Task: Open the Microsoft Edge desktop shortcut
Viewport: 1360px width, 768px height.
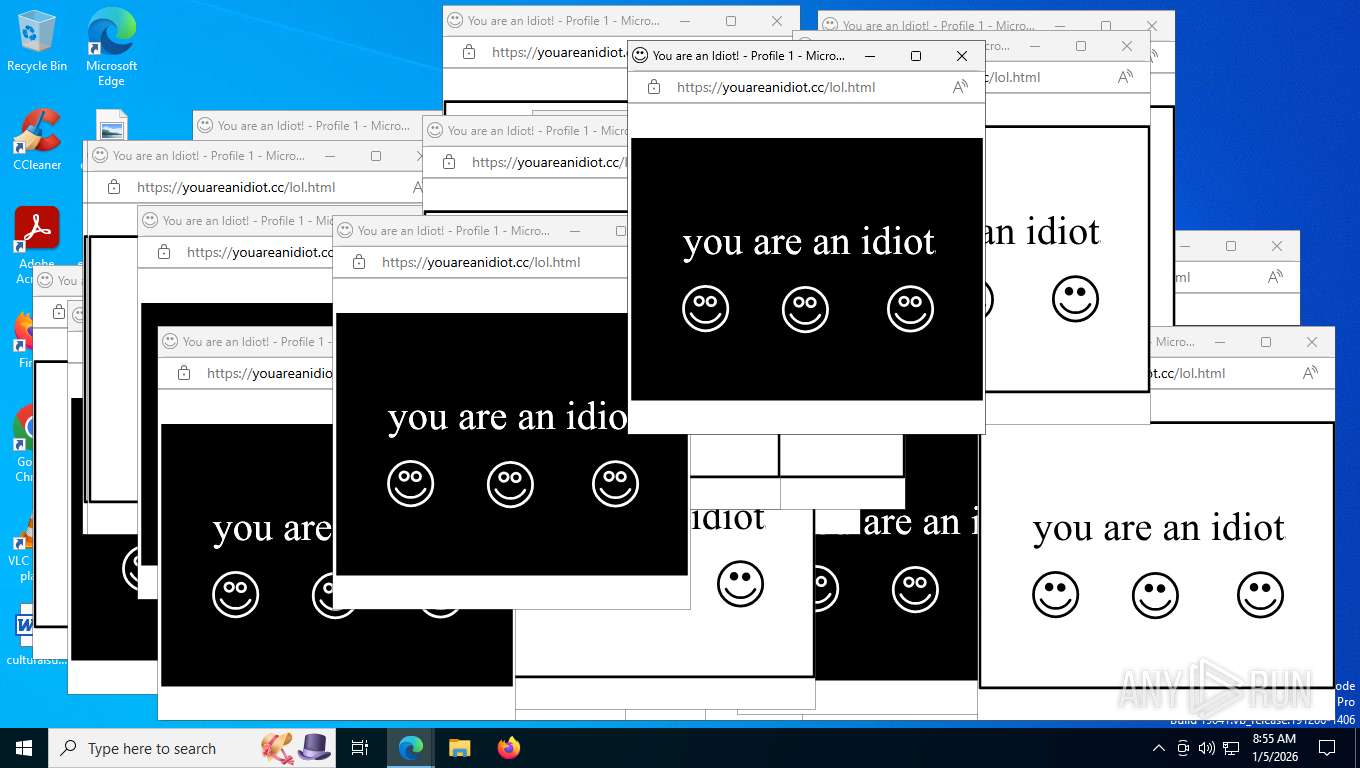Action: (111, 47)
